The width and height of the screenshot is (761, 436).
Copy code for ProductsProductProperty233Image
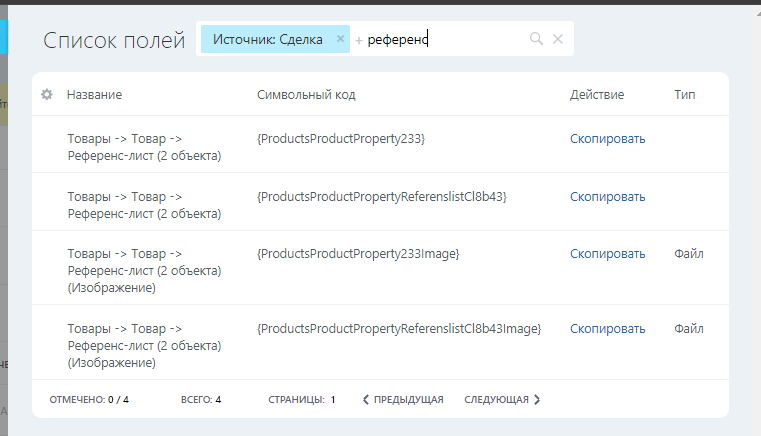click(x=607, y=254)
